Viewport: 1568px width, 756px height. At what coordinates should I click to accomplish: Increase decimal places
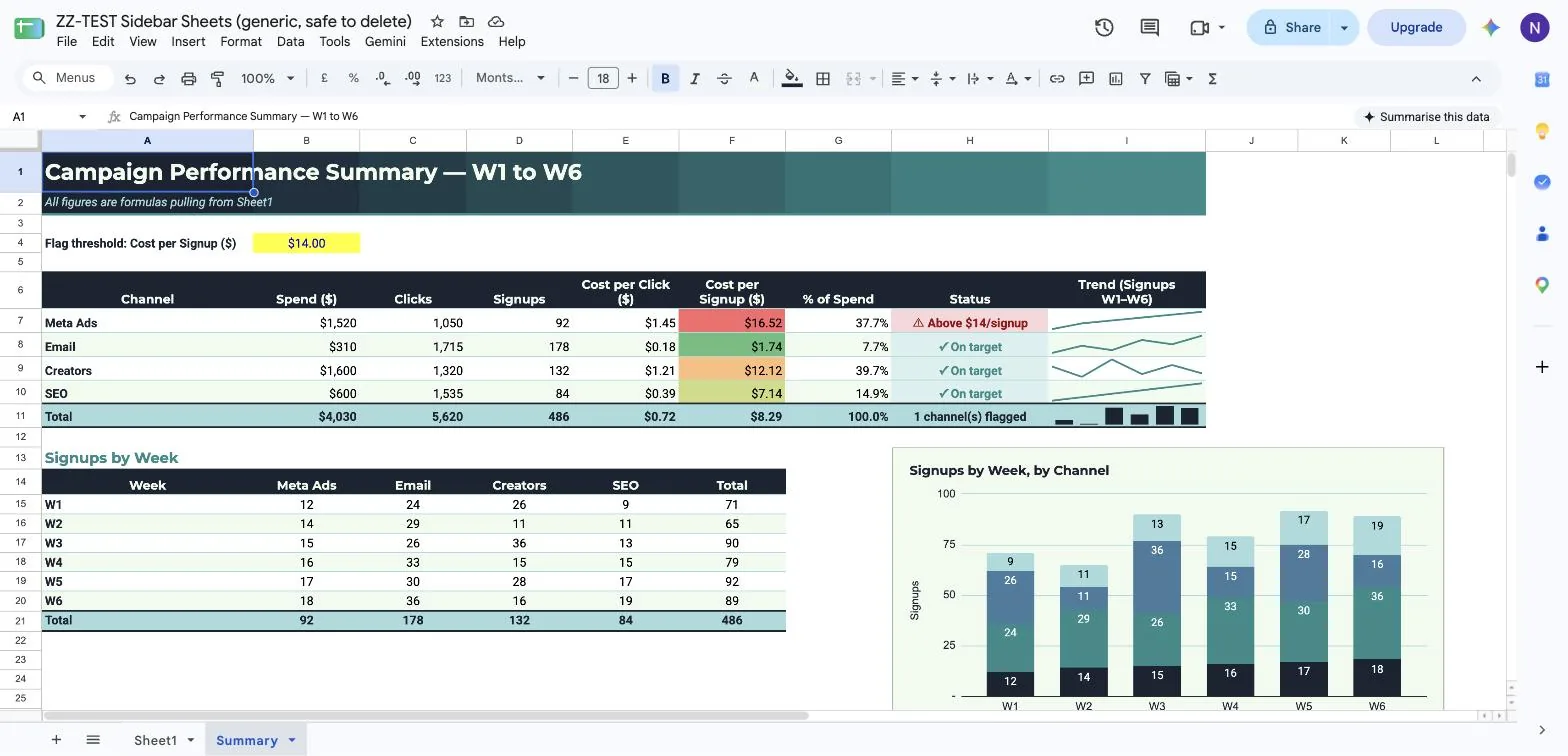[x=413, y=78]
